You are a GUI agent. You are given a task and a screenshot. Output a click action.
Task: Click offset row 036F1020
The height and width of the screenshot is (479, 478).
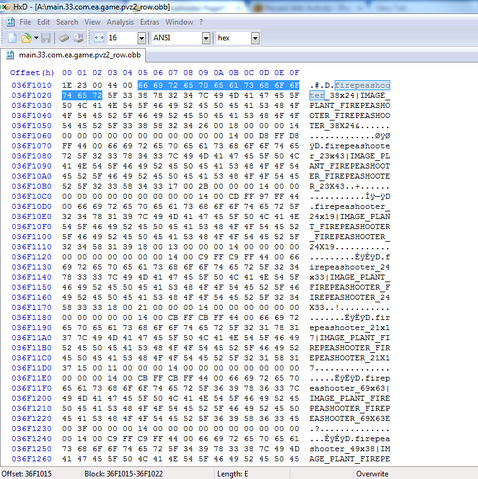31,95
